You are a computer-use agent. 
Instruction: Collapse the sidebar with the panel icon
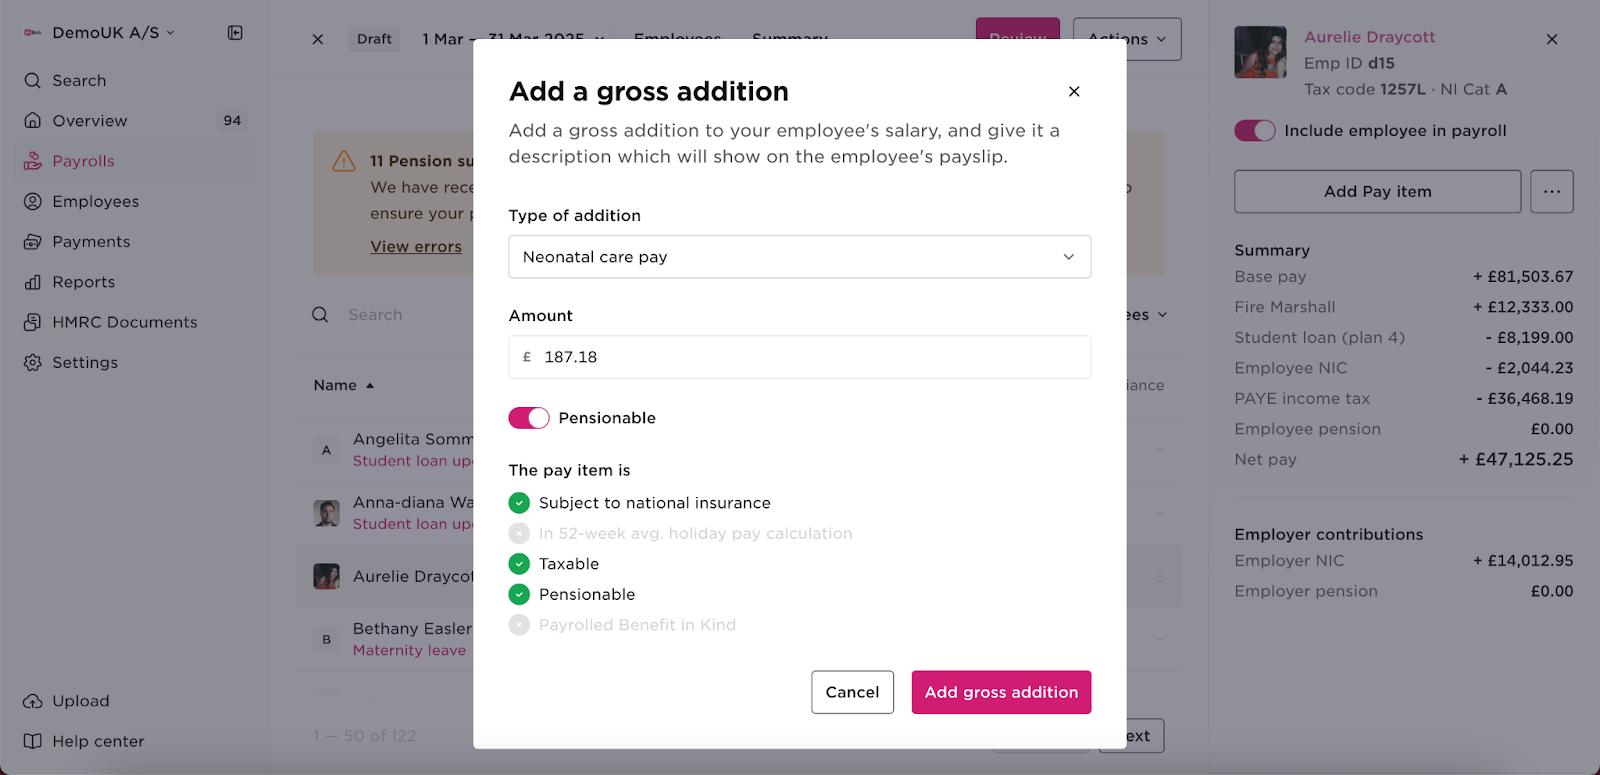click(x=234, y=32)
